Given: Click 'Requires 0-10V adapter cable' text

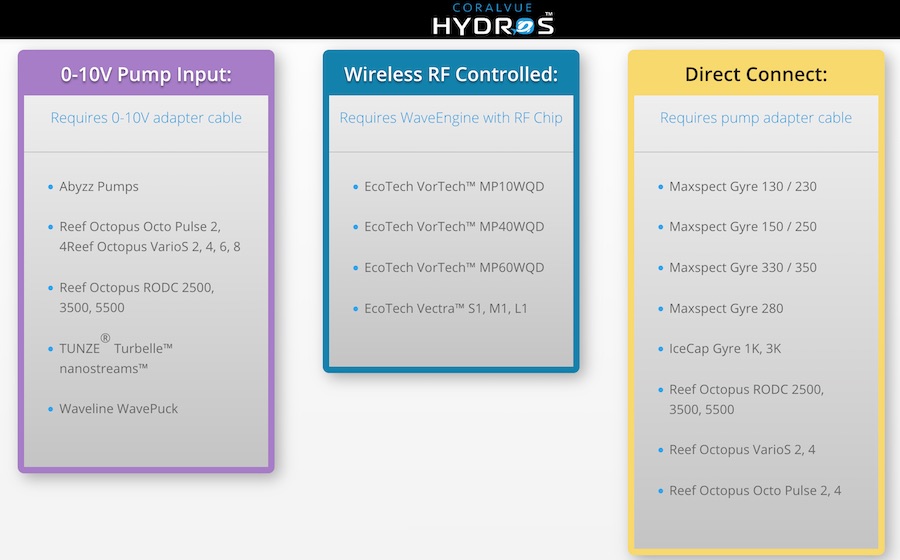Looking at the screenshot, I should 146,118.
